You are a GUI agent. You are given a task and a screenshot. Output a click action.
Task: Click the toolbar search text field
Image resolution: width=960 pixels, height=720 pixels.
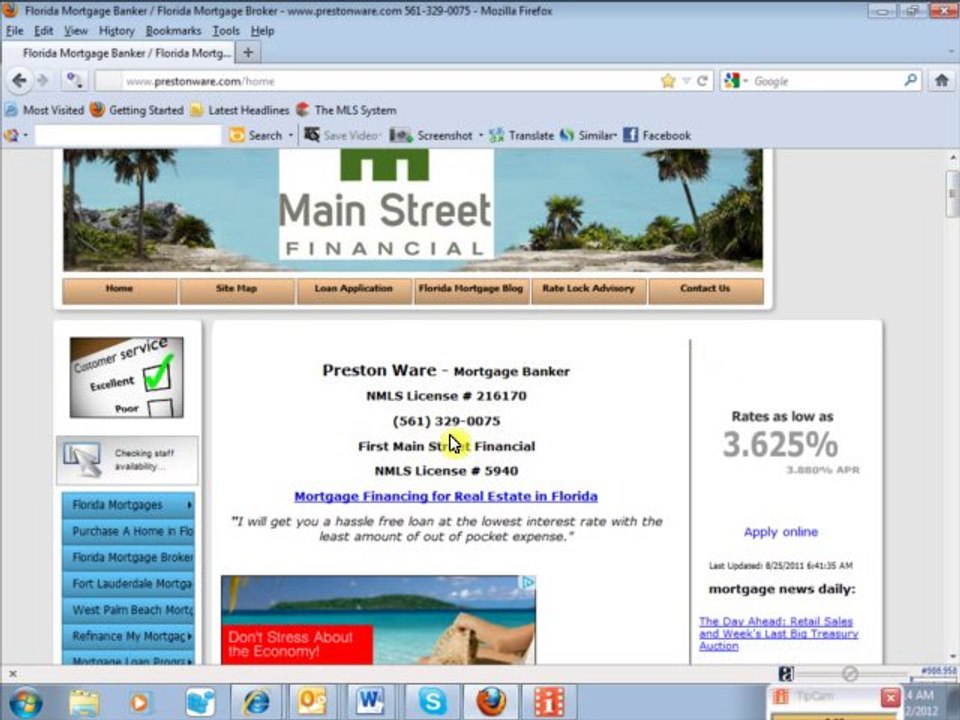click(x=128, y=135)
